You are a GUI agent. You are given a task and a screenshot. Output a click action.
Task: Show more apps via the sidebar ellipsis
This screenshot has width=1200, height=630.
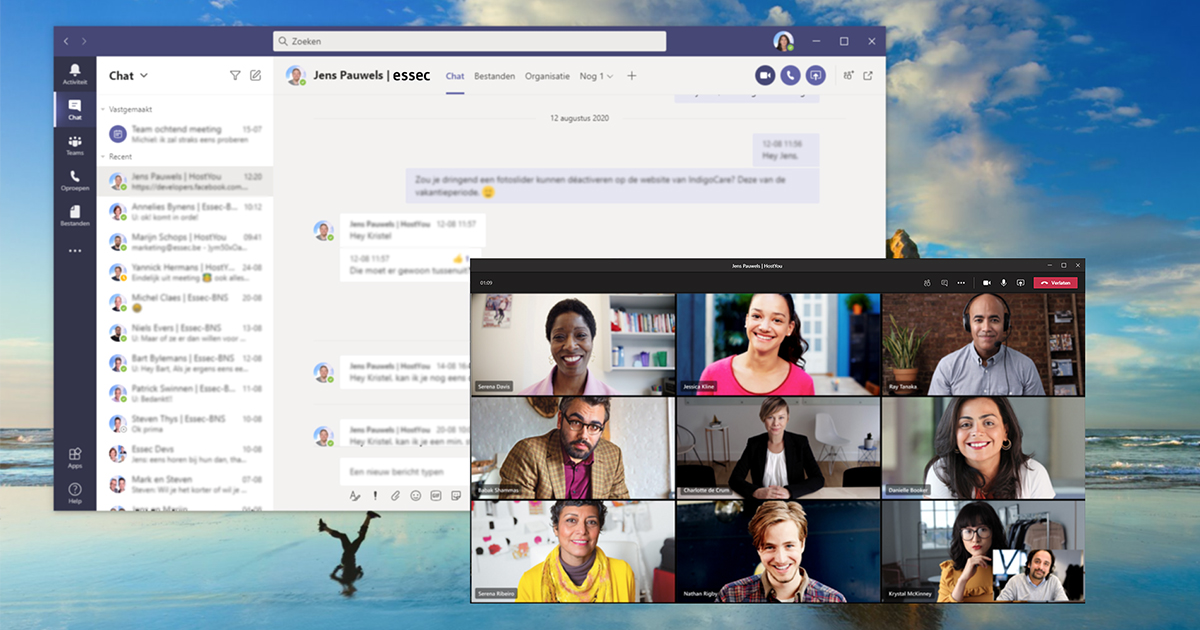pyautogui.click(x=75, y=251)
